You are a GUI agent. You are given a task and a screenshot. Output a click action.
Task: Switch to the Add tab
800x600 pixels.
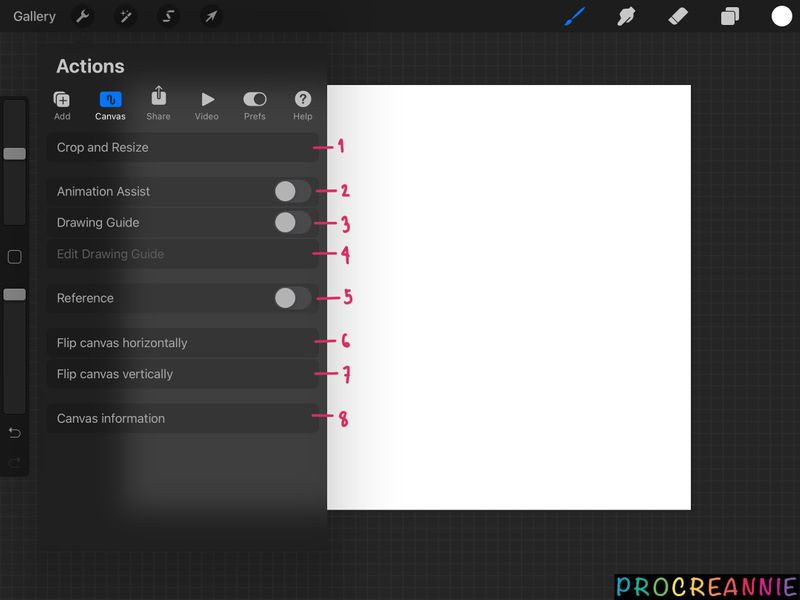tap(62, 106)
